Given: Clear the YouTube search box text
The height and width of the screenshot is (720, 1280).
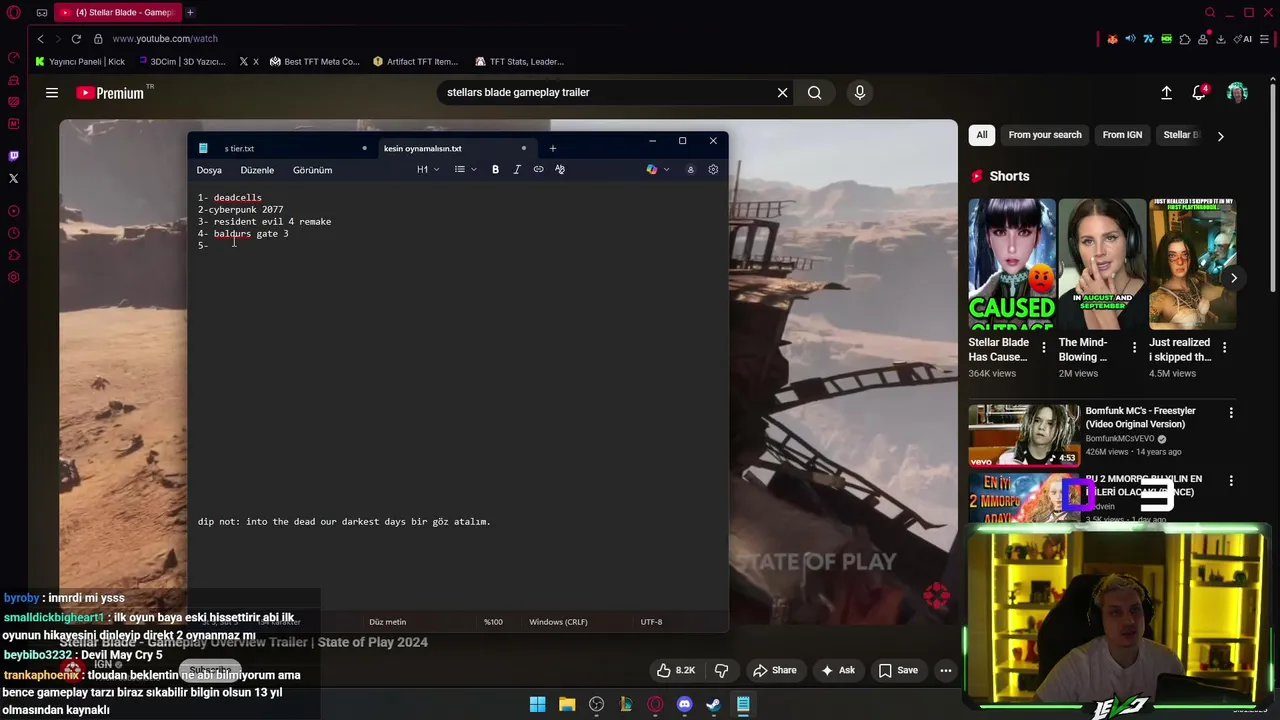Looking at the screenshot, I should click(782, 92).
